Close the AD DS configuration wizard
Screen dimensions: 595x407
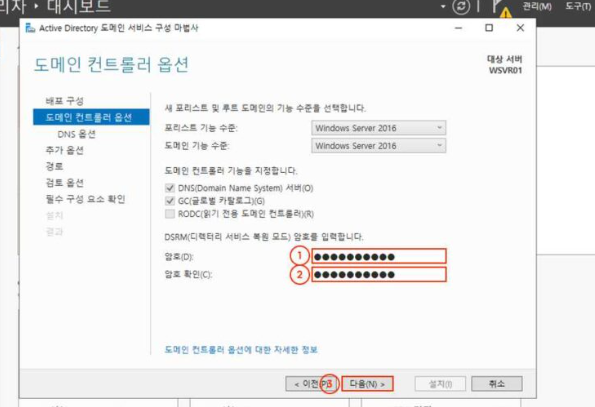click(x=520, y=28)
